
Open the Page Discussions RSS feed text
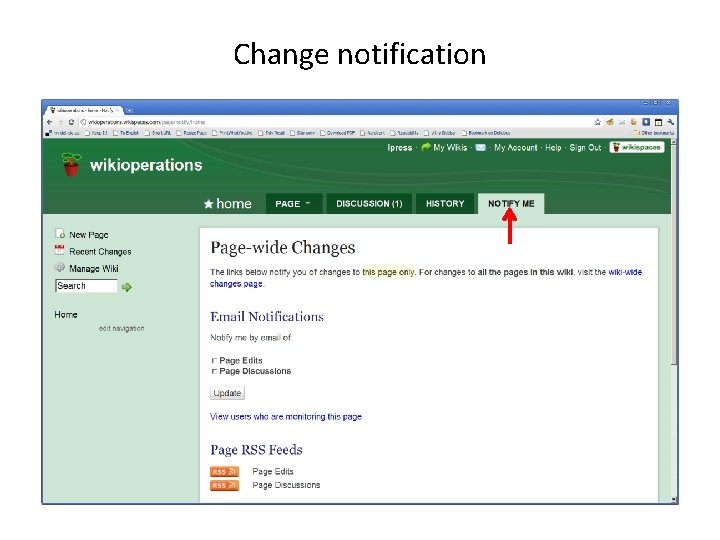coord(286,485)
